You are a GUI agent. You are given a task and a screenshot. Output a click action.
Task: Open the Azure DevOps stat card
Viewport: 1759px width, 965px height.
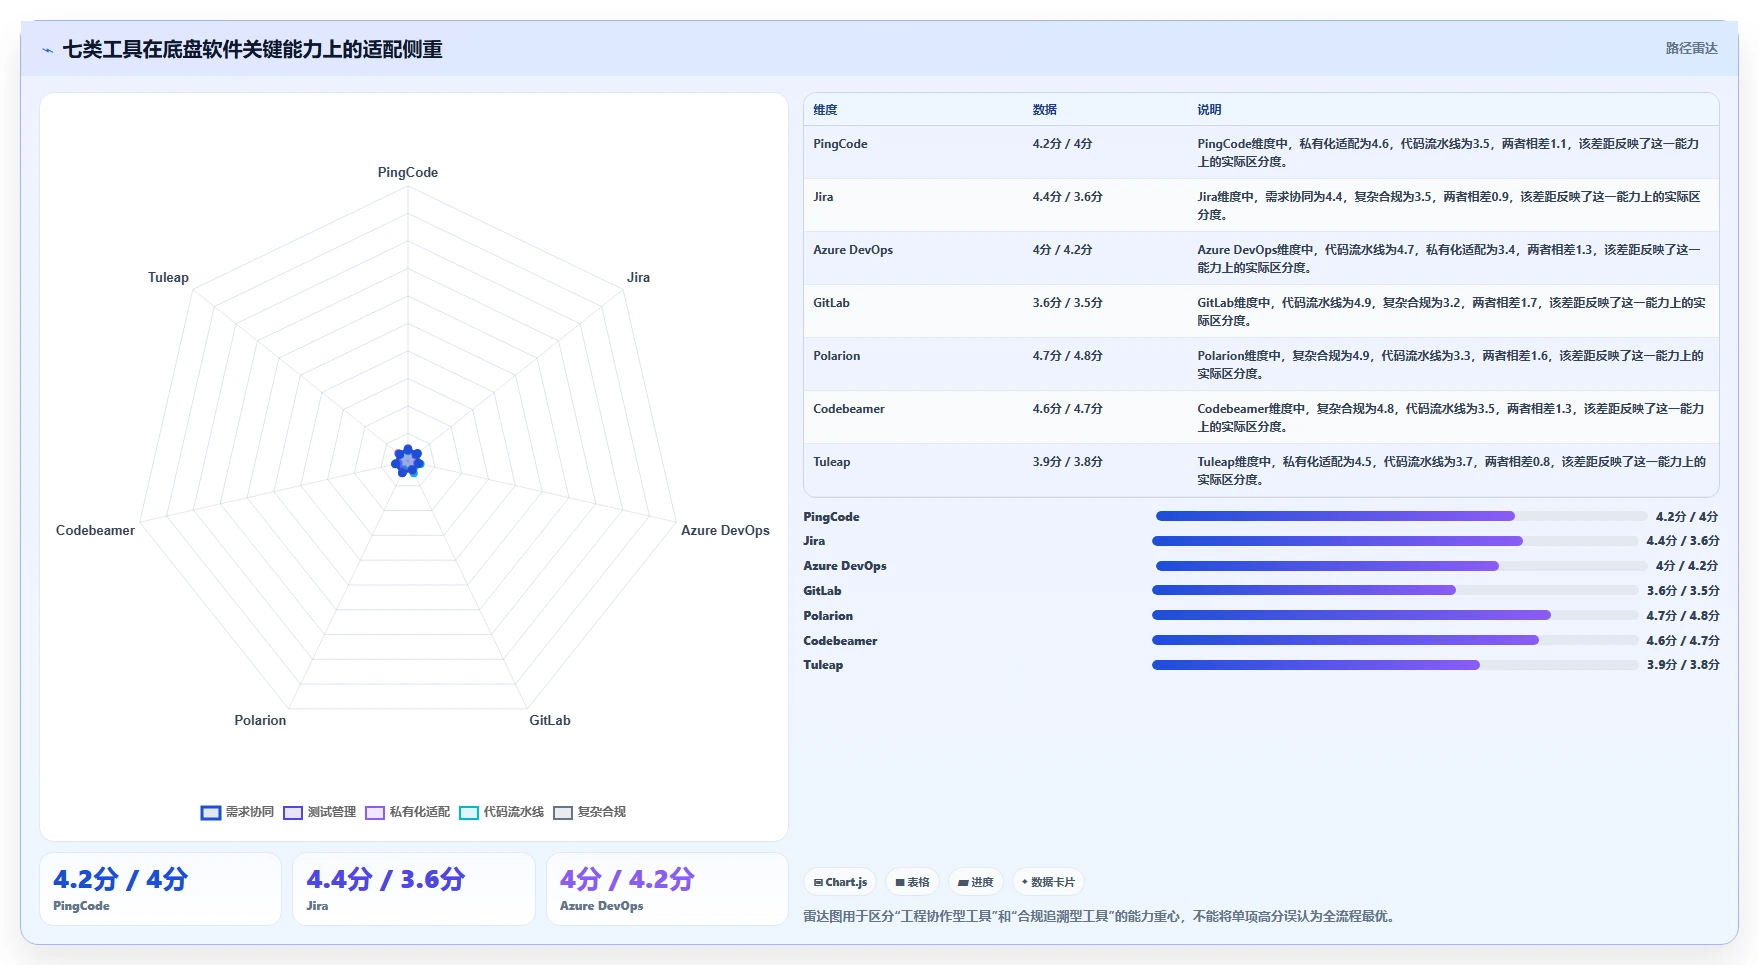point(667,889)
